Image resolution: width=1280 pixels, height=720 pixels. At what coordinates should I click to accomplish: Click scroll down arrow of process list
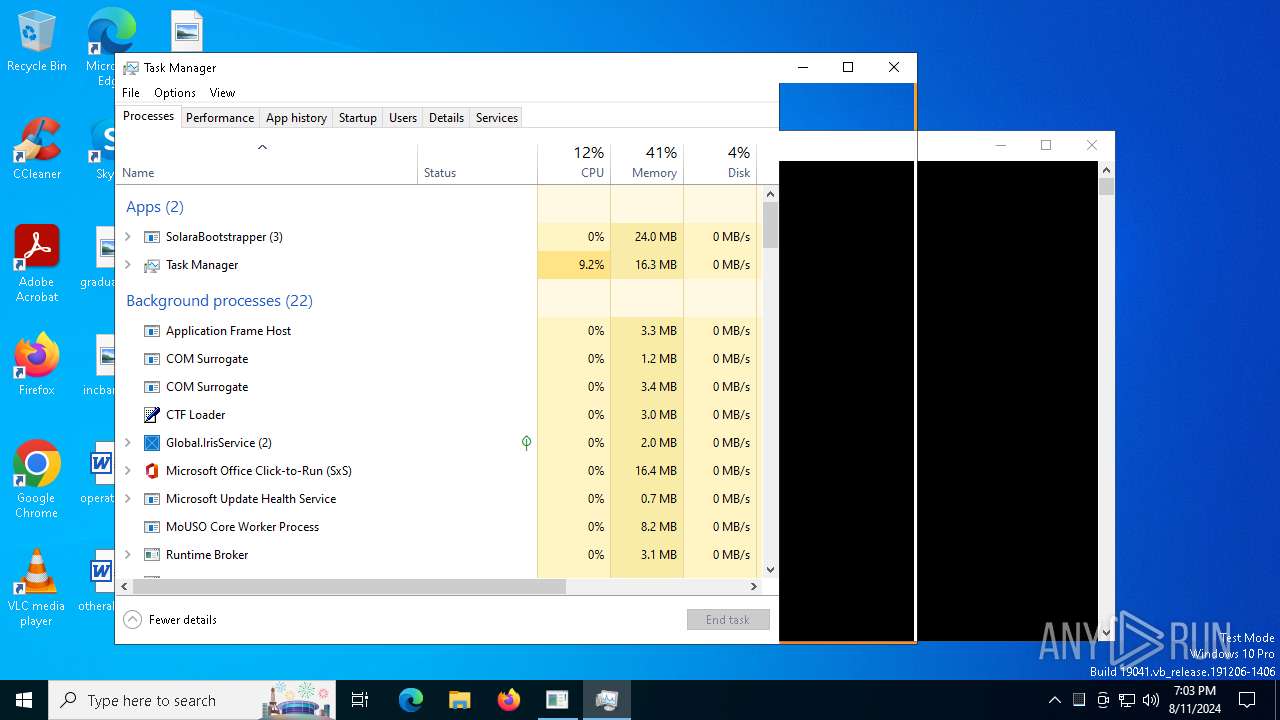tap(770, 570)
